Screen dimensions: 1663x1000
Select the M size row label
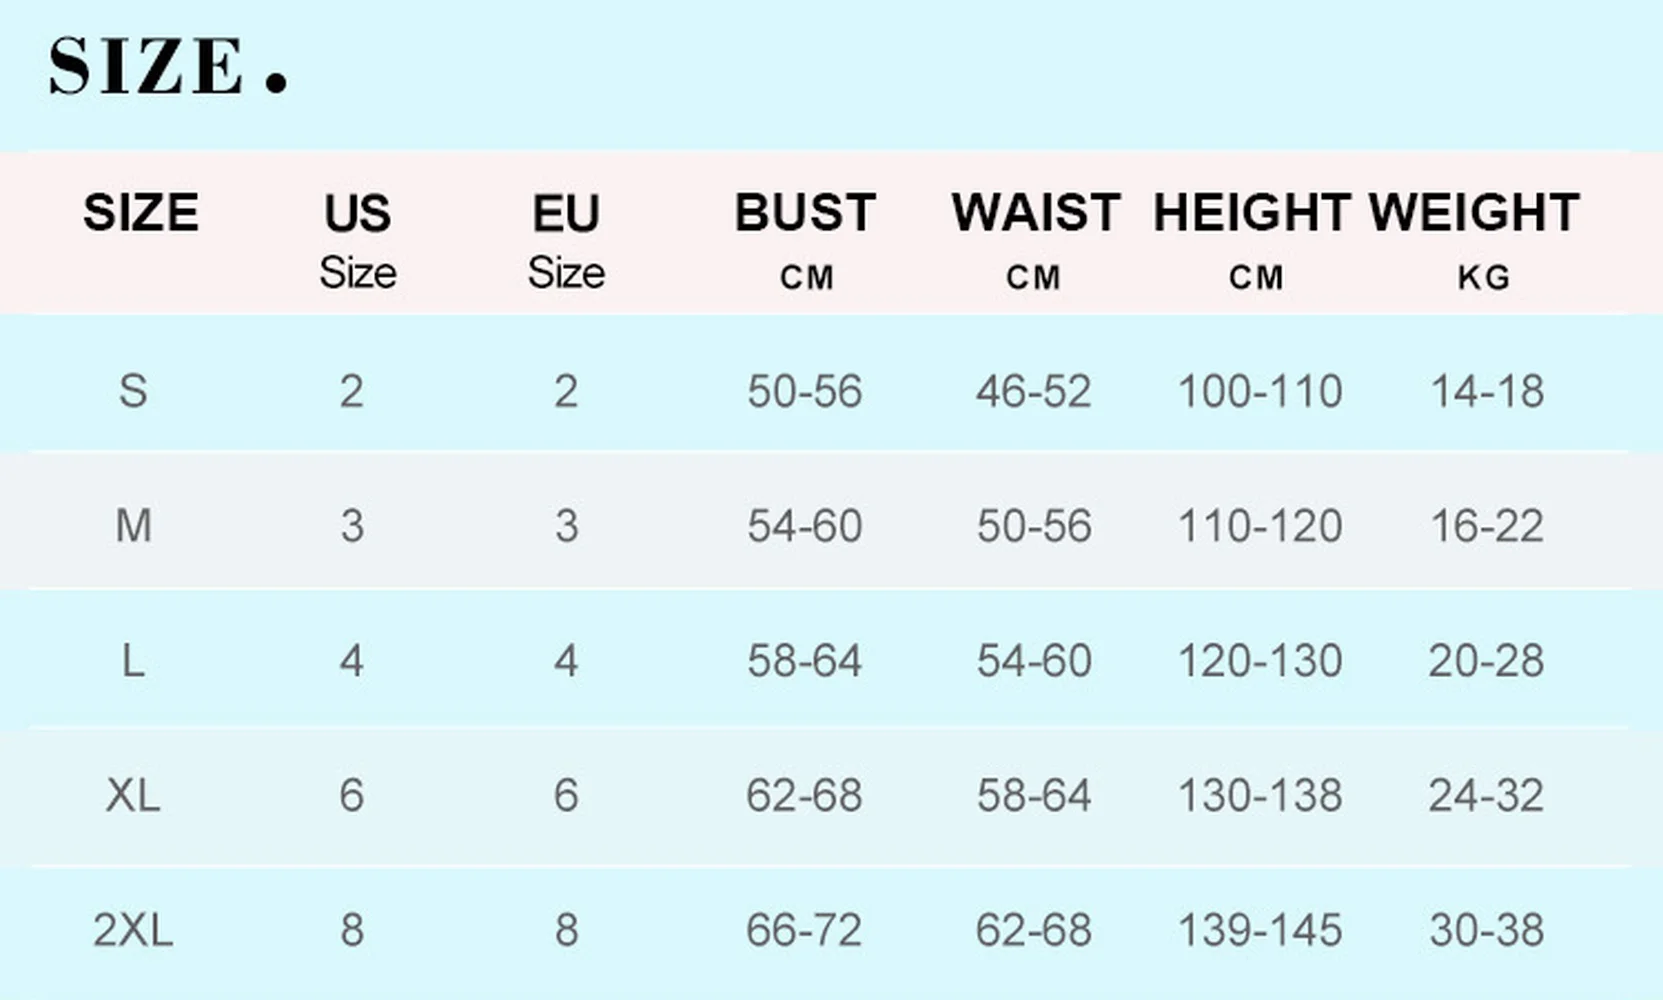[134, 526]
